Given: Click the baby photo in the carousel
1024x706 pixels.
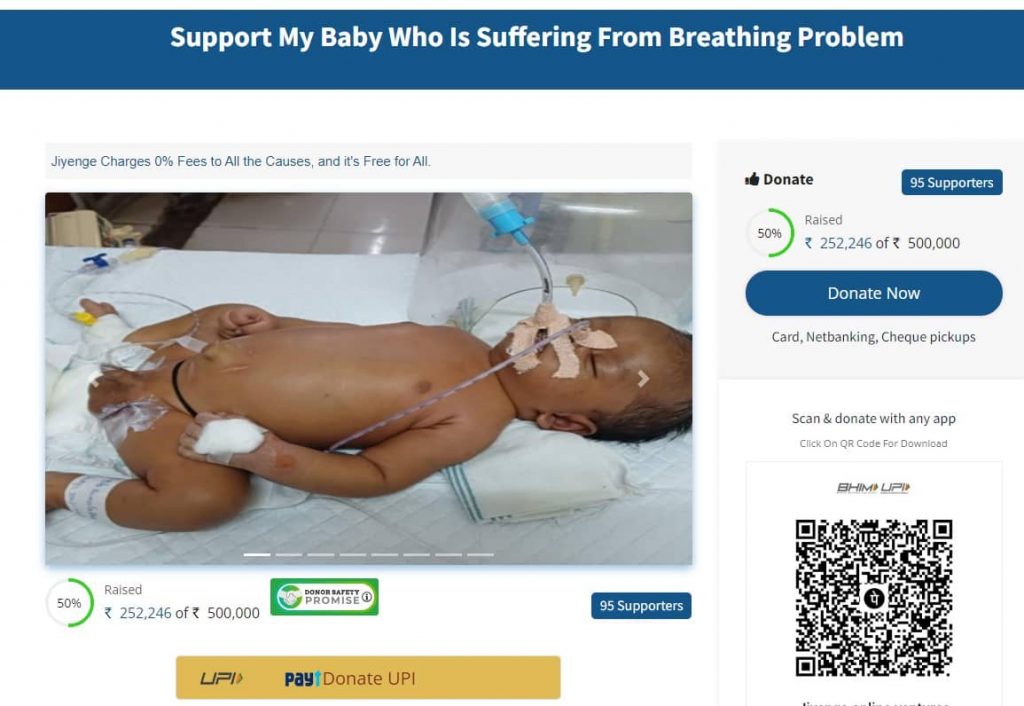Looking at the screenshot, I should point(369,379).
